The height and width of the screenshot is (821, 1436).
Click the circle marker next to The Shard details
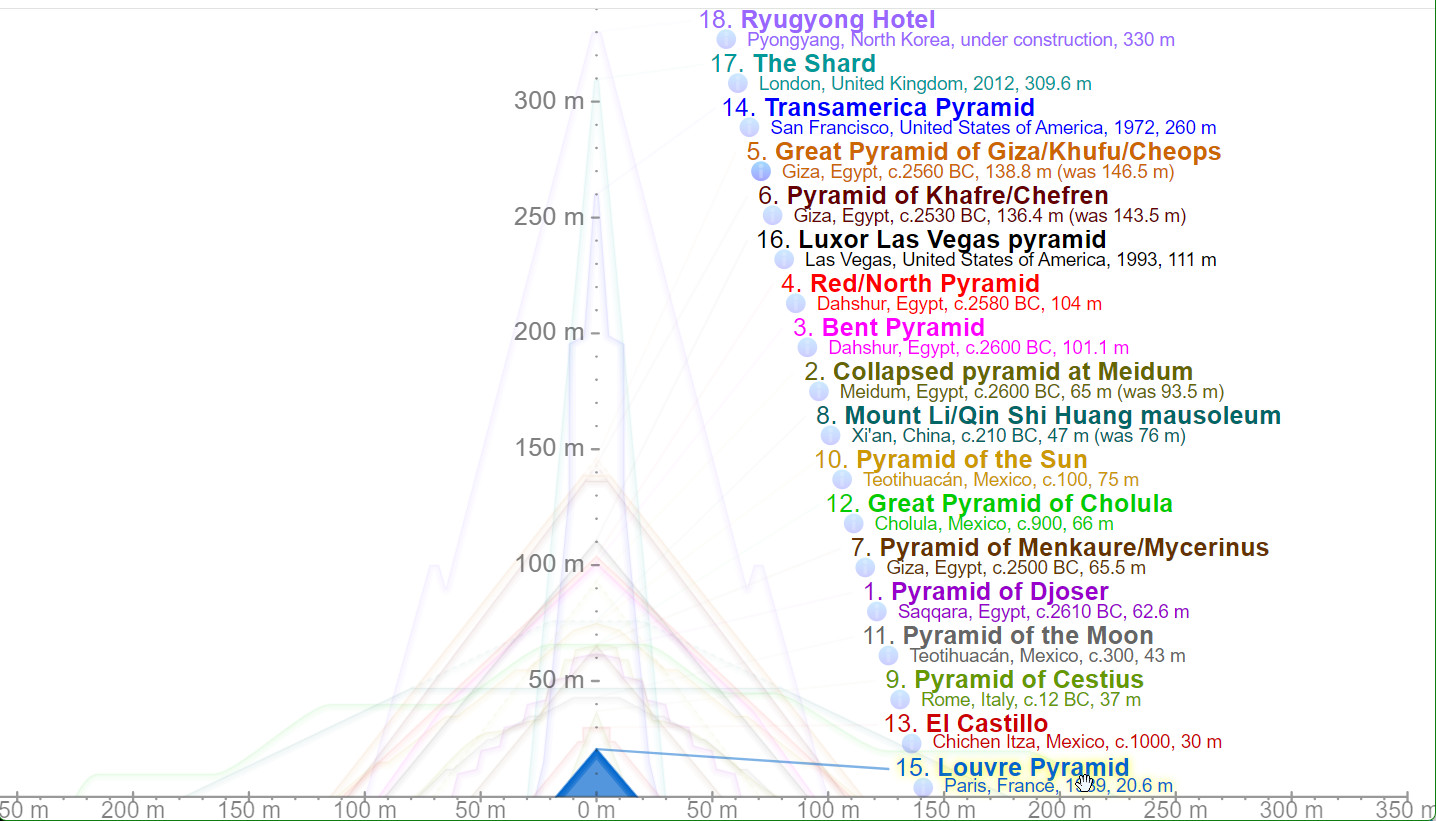point(738,84)
